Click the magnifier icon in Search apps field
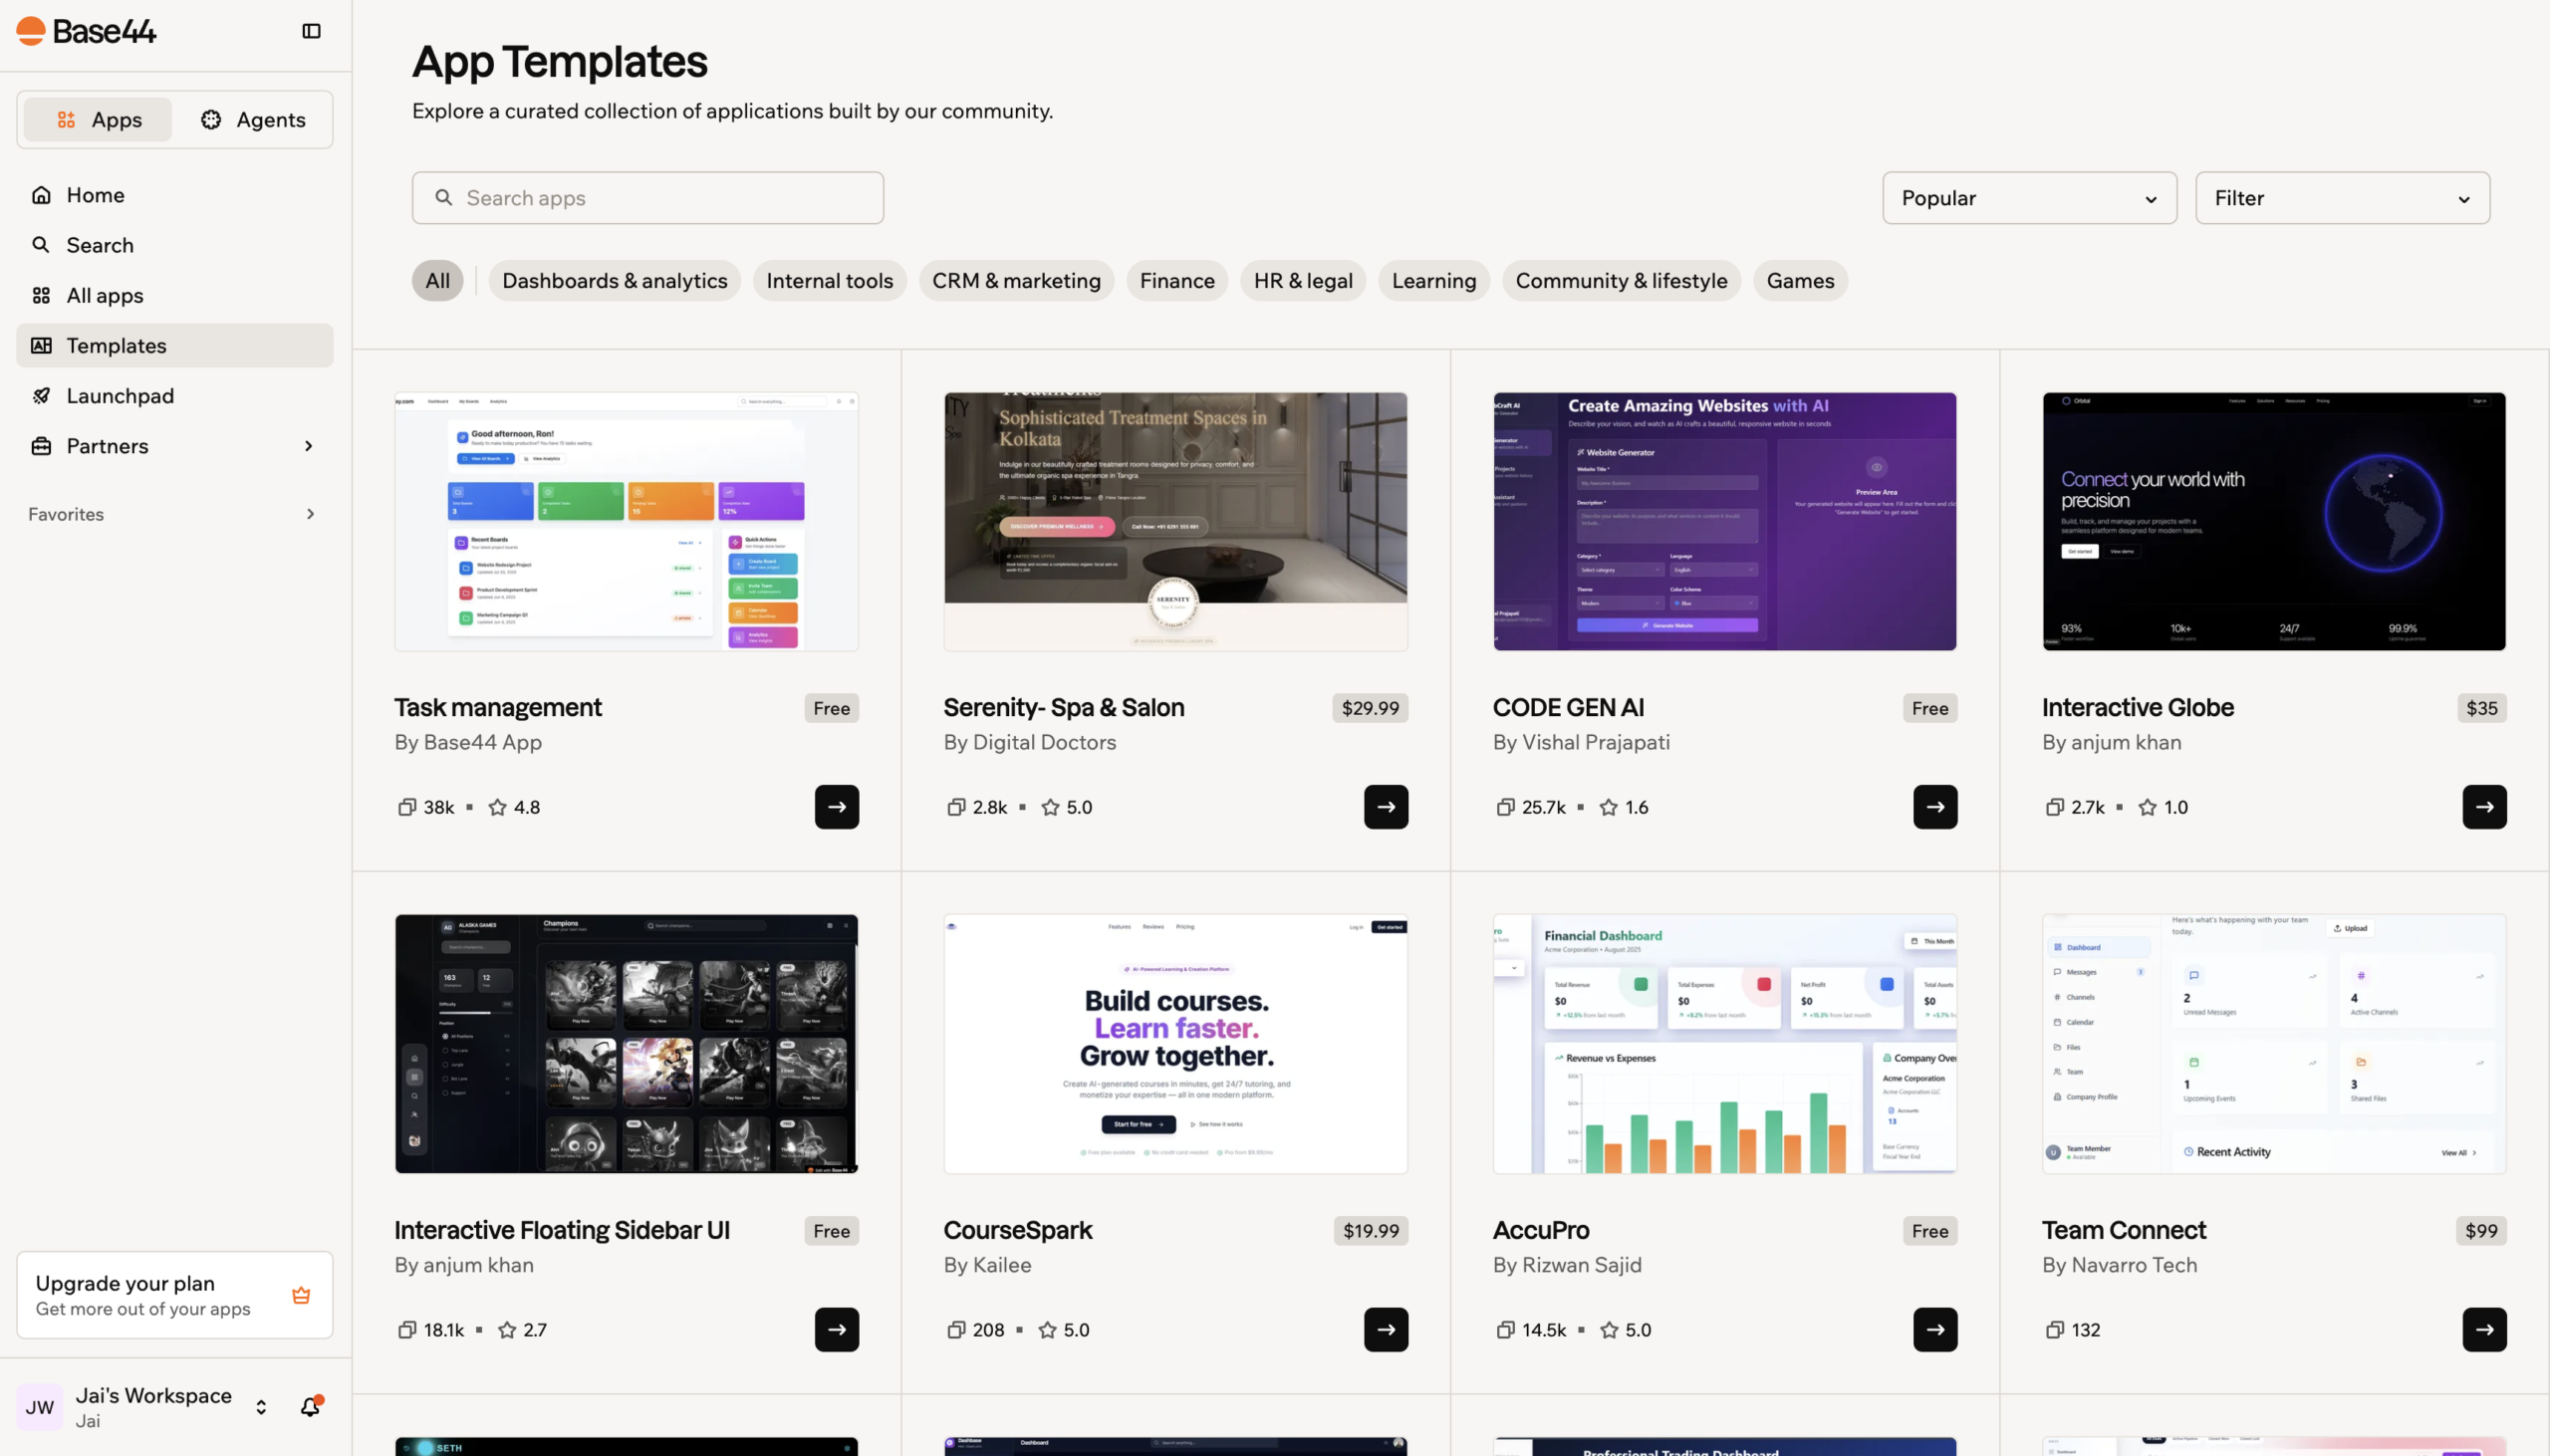Image resolution: width=2550 pixels, height=1456 pixels. [444, 197]
